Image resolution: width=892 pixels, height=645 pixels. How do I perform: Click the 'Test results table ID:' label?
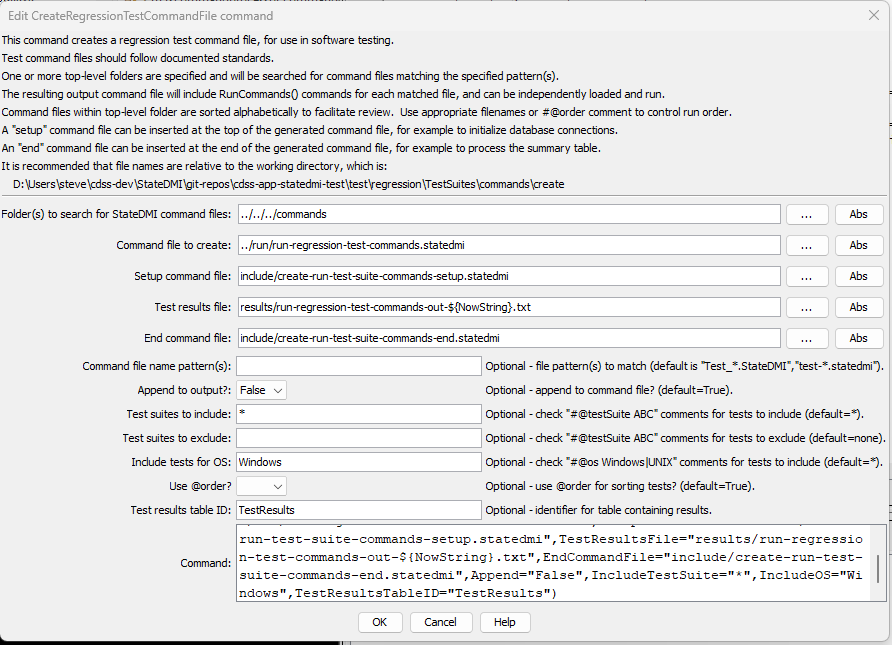tap(180, 510)
